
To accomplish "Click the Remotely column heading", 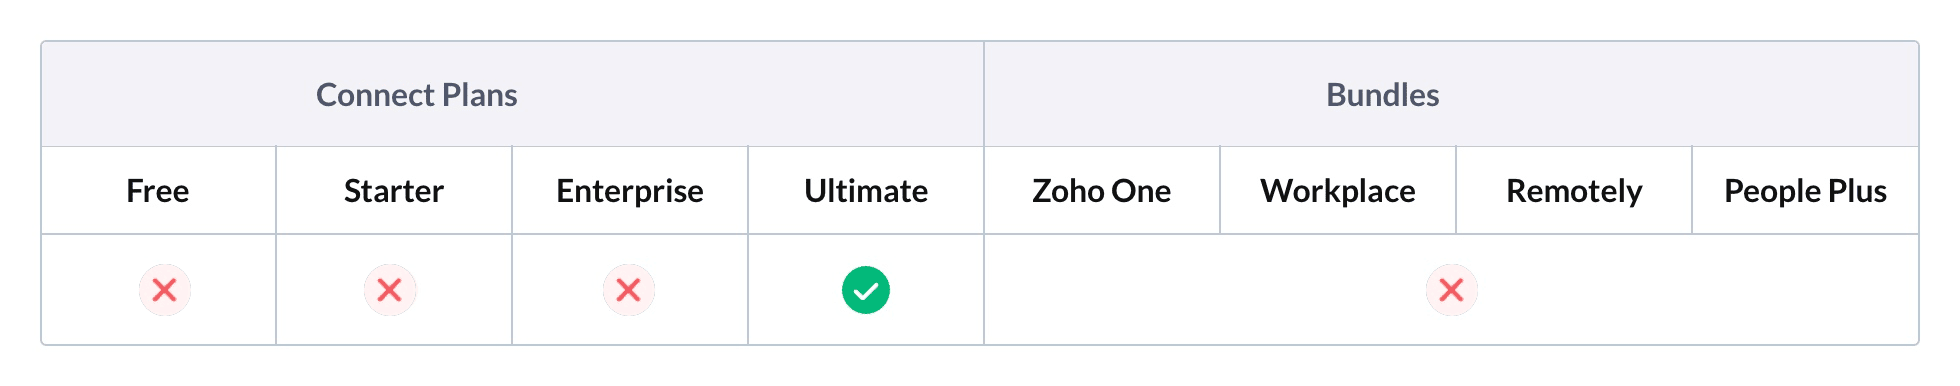I will point(1574,191).
